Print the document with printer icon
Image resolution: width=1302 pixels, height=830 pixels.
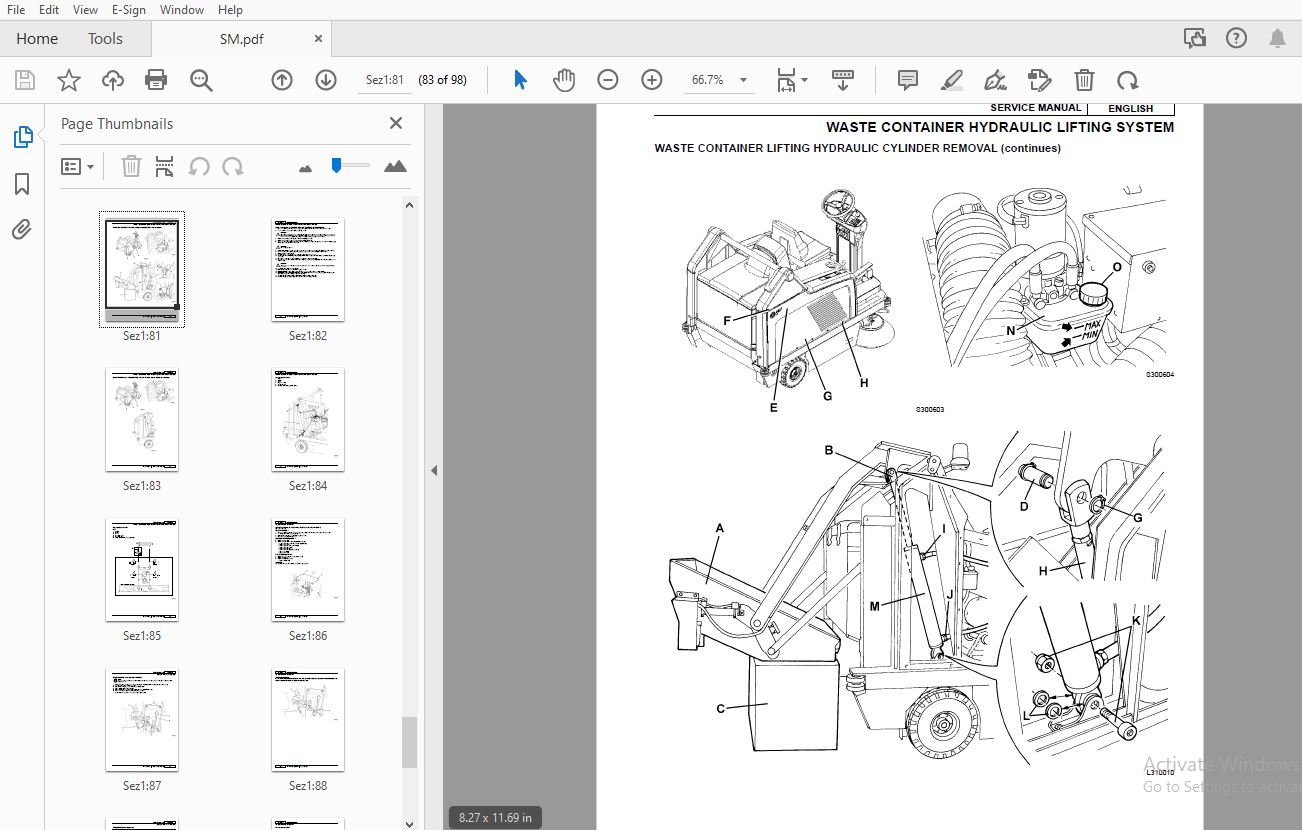[156, 80]
